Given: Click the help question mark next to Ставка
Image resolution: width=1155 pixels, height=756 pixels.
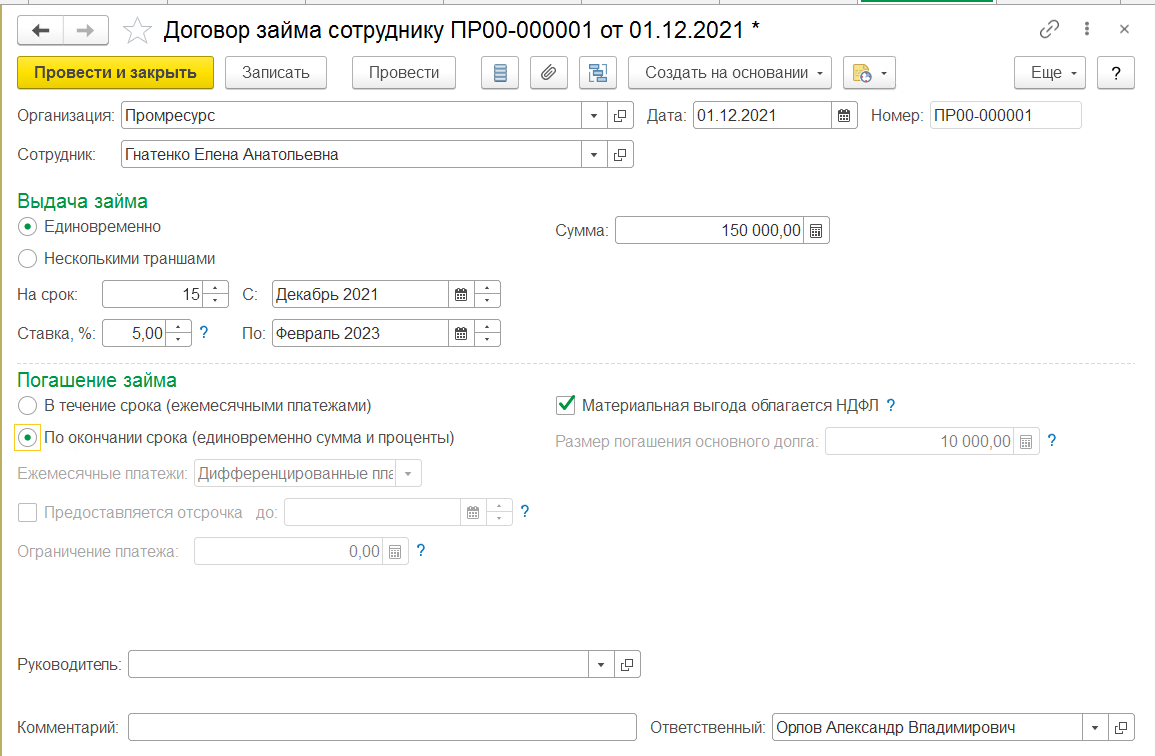Looking at the screenshot, I should coord(204,333).
